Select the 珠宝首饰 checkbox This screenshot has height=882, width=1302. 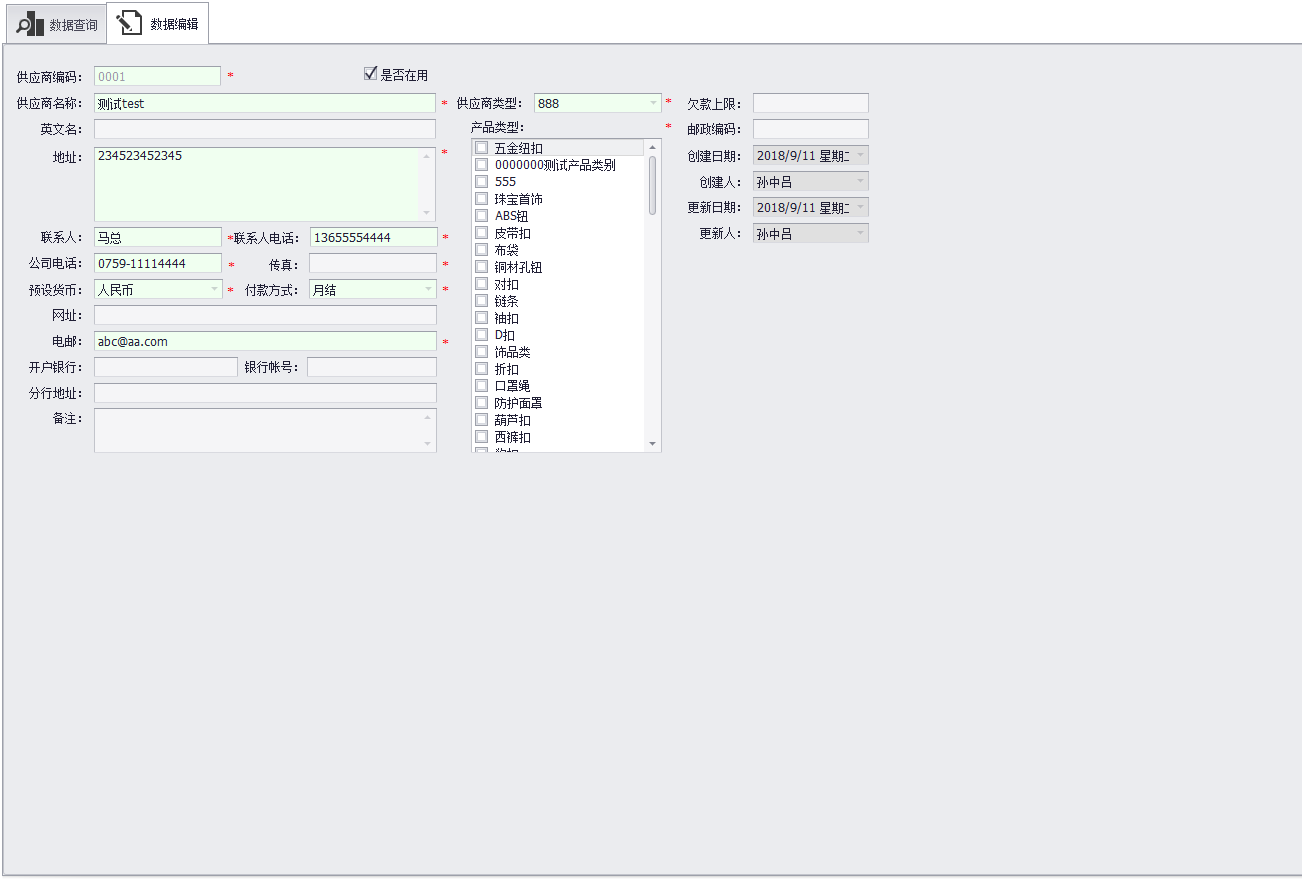tap(481, 198)
